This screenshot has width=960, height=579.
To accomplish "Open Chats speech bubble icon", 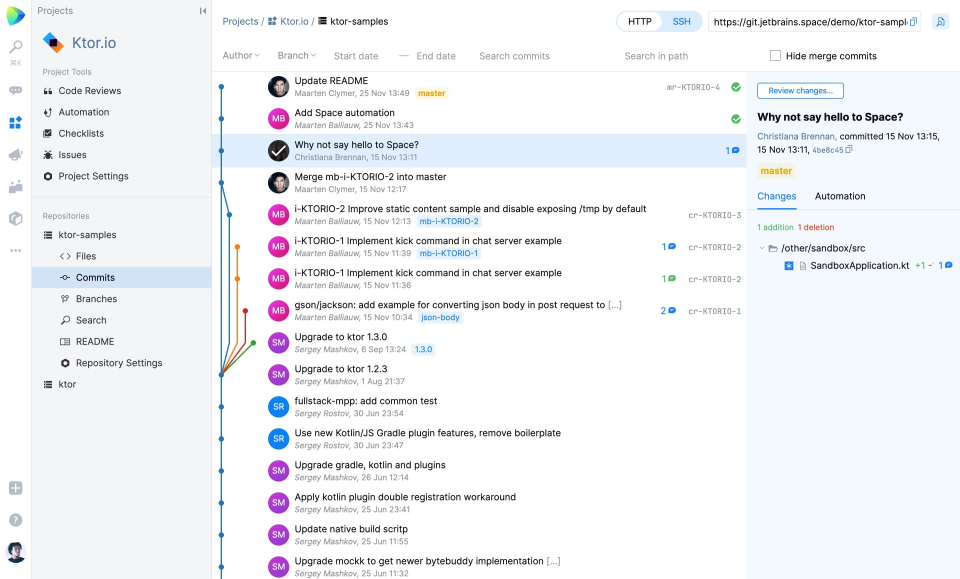I will click(16, 91).
